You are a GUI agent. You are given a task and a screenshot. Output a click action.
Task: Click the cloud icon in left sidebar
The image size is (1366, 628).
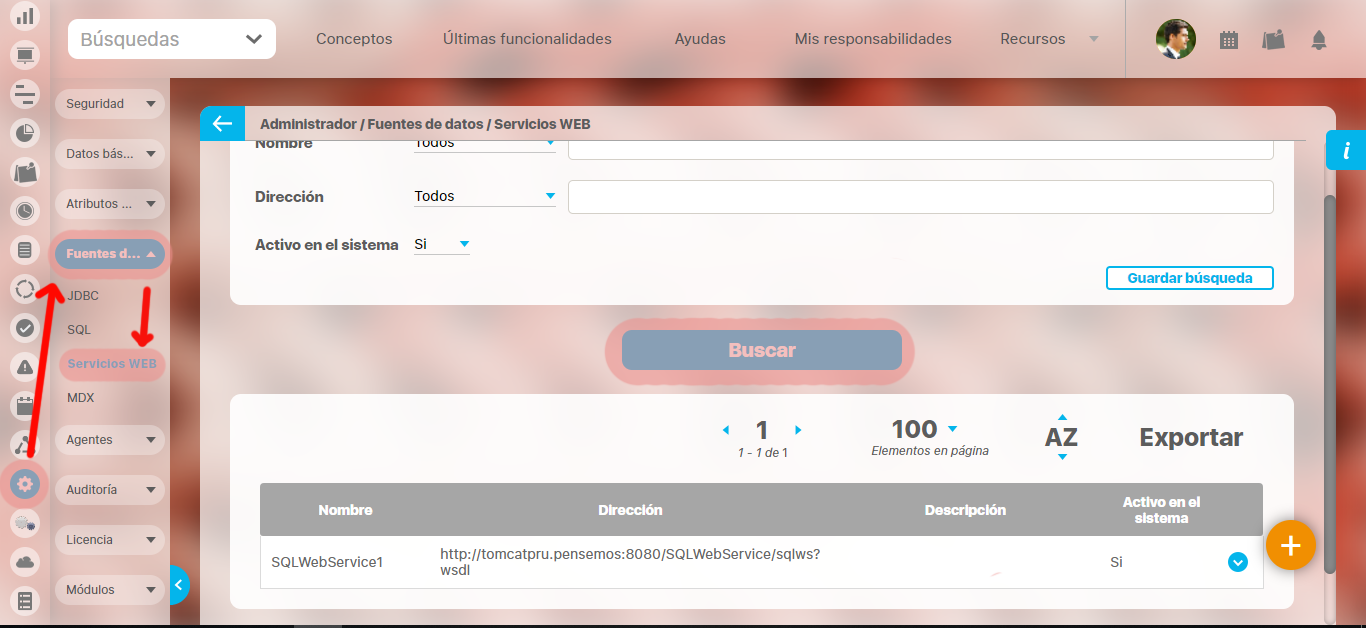click(x=25, y=562)
